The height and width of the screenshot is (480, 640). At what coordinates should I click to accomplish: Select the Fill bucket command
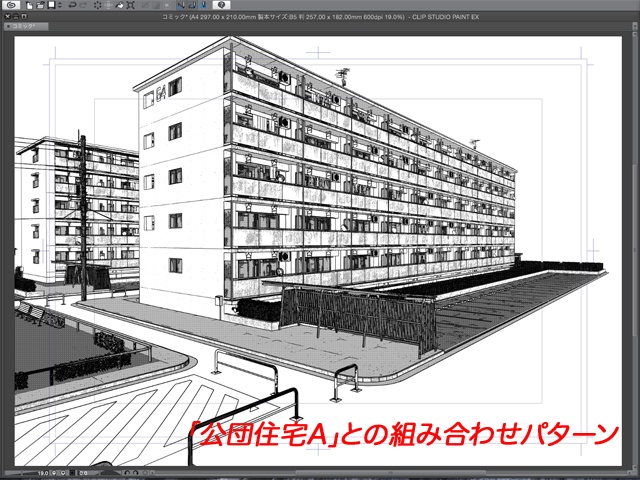coord(120,5)
